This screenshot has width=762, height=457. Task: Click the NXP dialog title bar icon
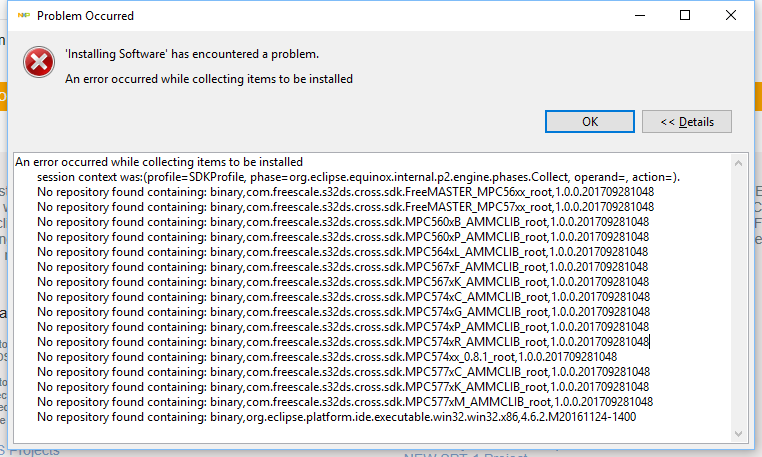19,16
